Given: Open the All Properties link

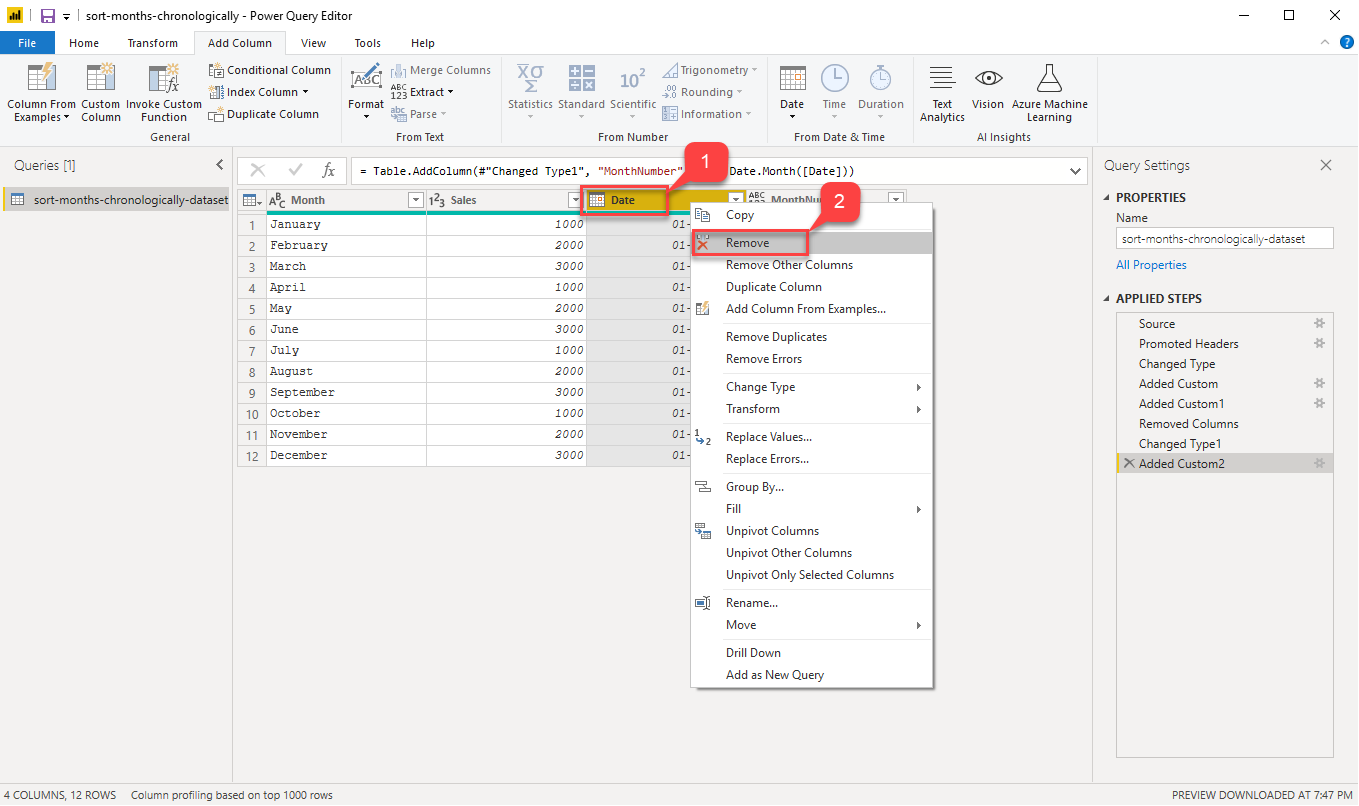Looking at the screenshot, I should point(1151,265).
